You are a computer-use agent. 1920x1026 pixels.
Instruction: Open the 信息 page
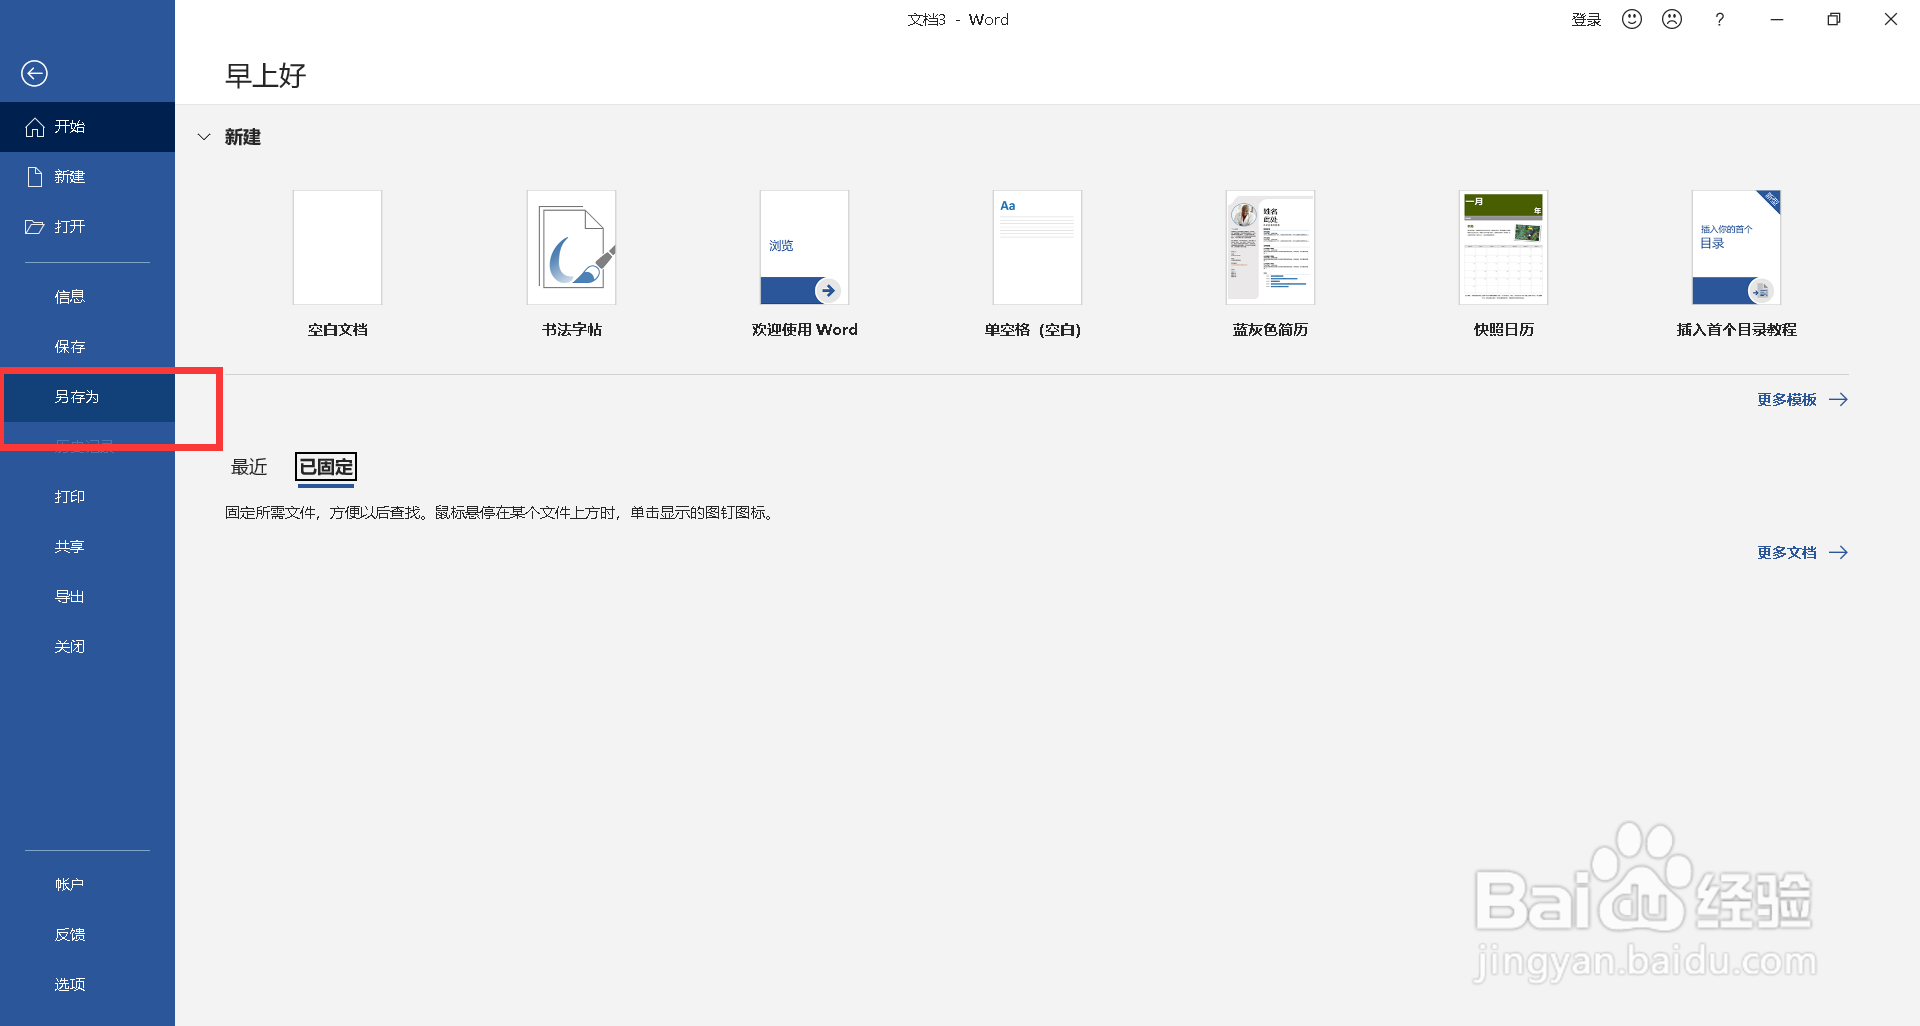coord(87,297)
